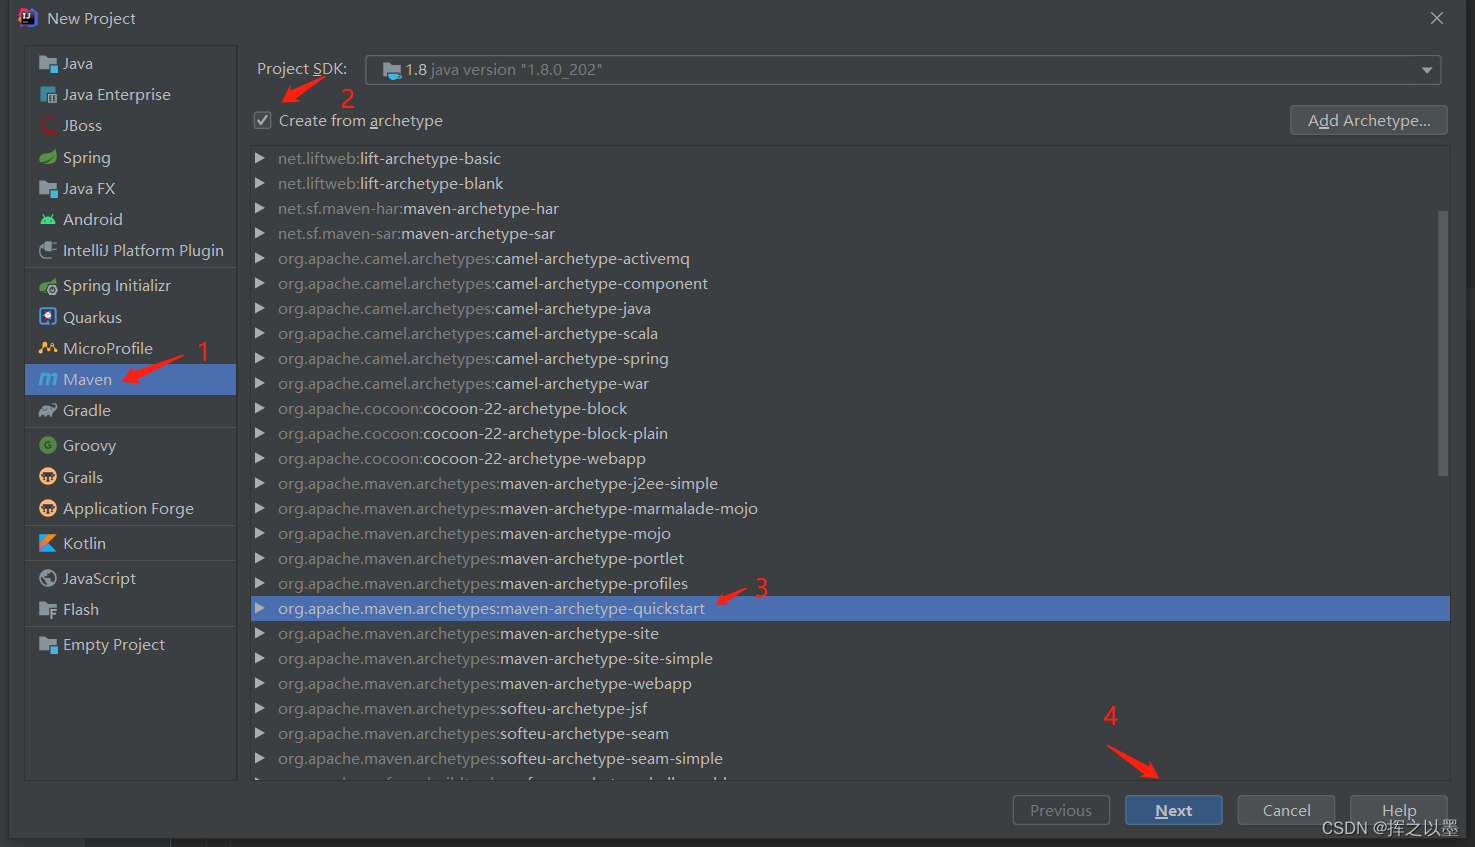Click the archetype list vertical scrollbar
This screenshot has width=1475, height=847.
[1443, 343]
